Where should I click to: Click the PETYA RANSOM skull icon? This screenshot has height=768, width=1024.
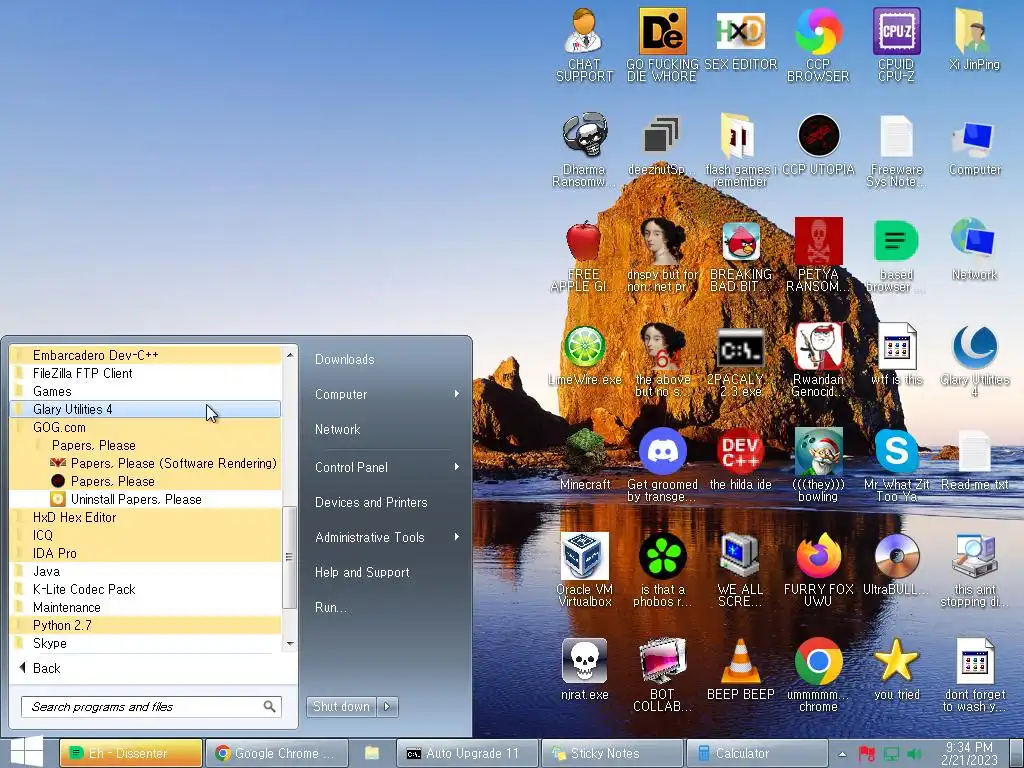pyautogui.click(x=818, y=255)
